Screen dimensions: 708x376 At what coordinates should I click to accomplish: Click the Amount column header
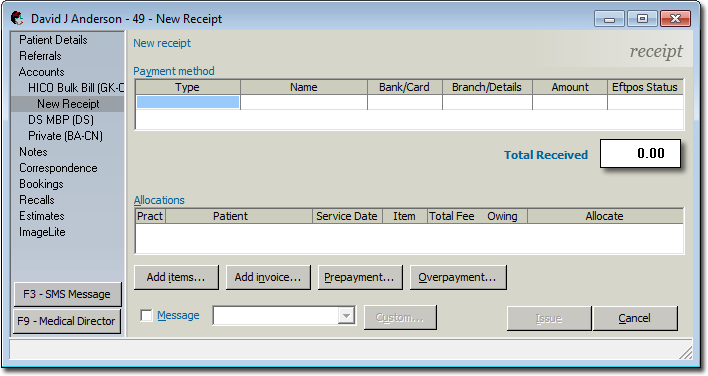coord(570,87)
